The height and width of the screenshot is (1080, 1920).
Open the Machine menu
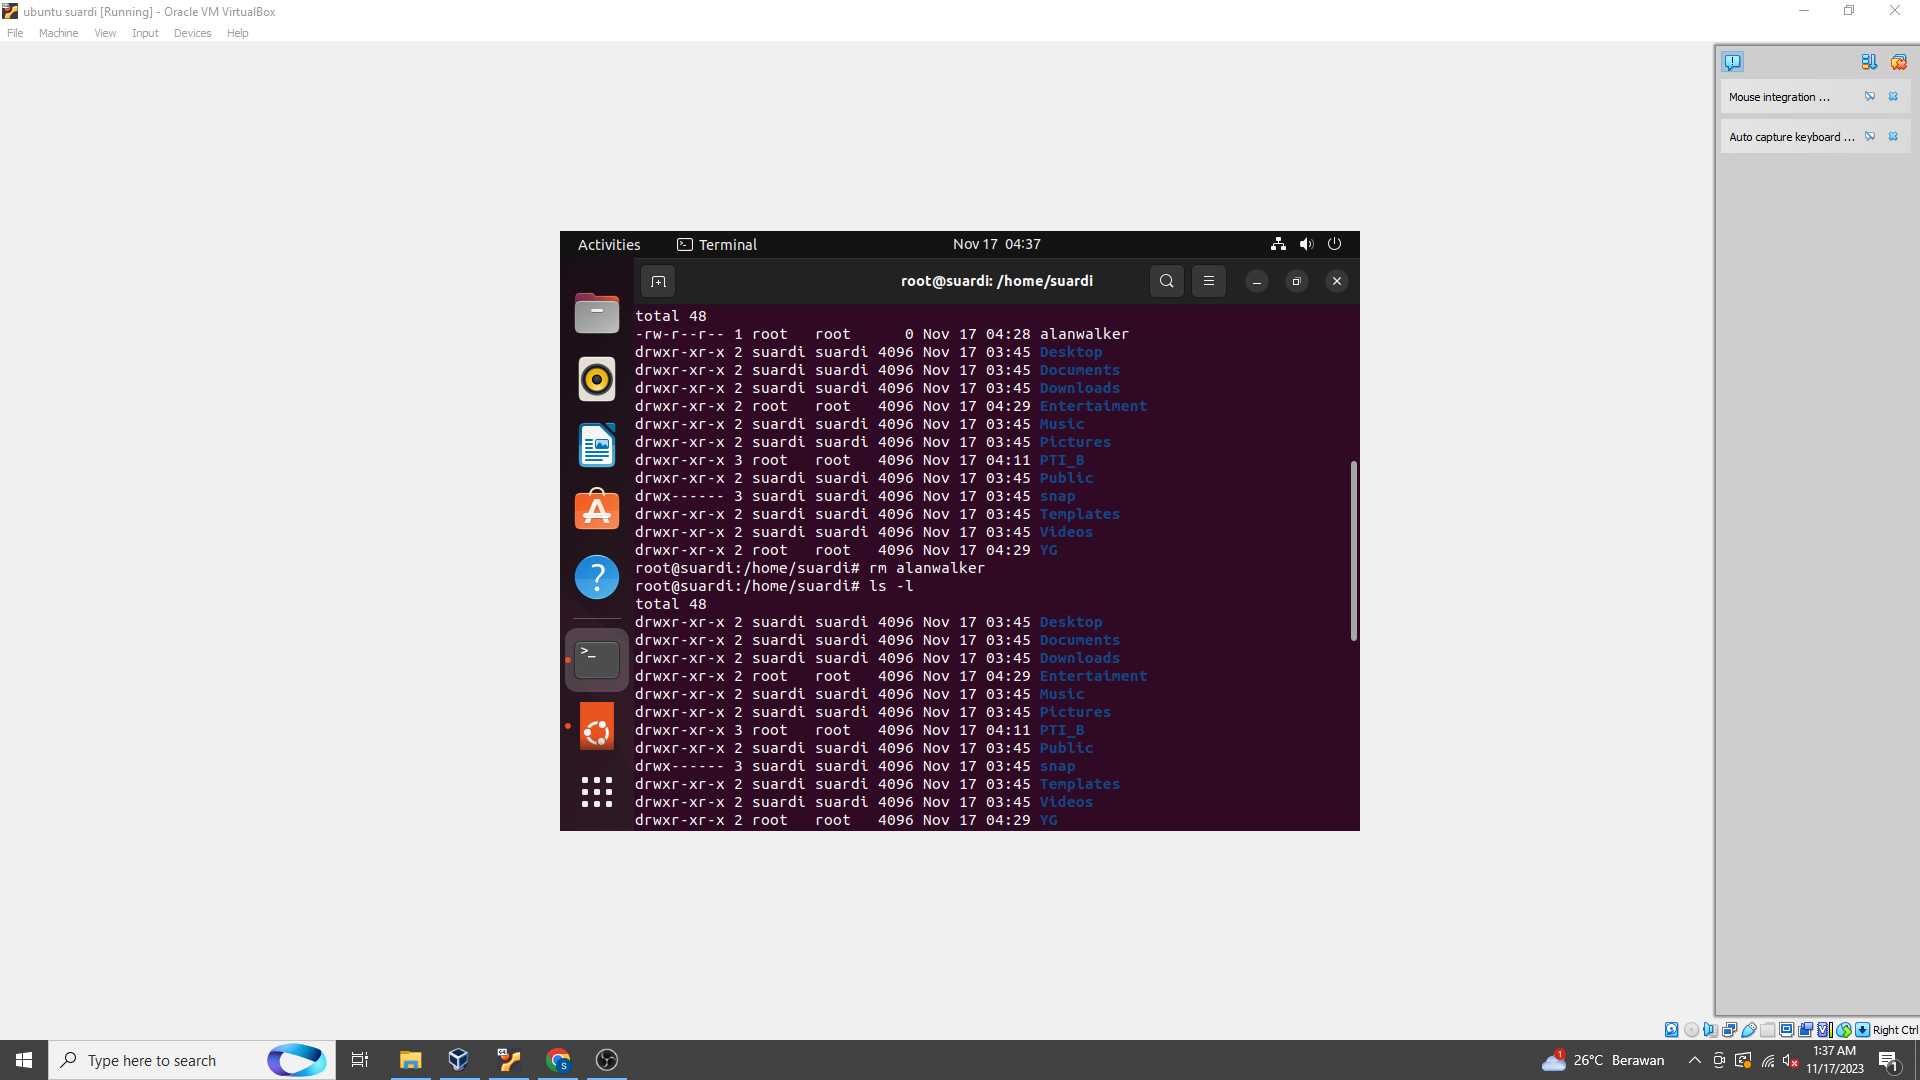pyautogui.click(x=58, y=33)
